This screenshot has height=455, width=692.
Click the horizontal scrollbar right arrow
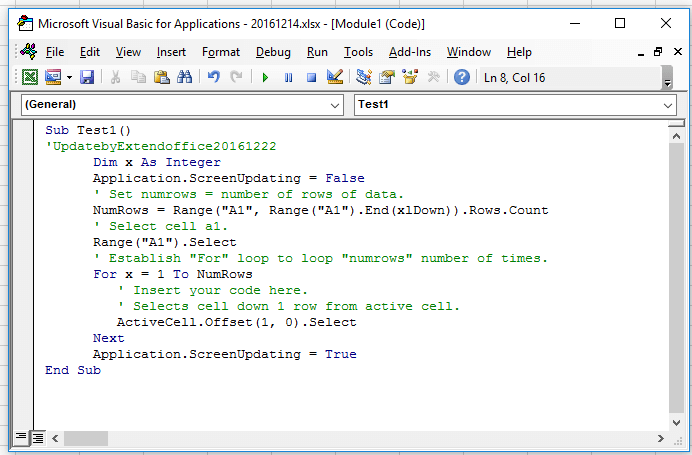662,438
